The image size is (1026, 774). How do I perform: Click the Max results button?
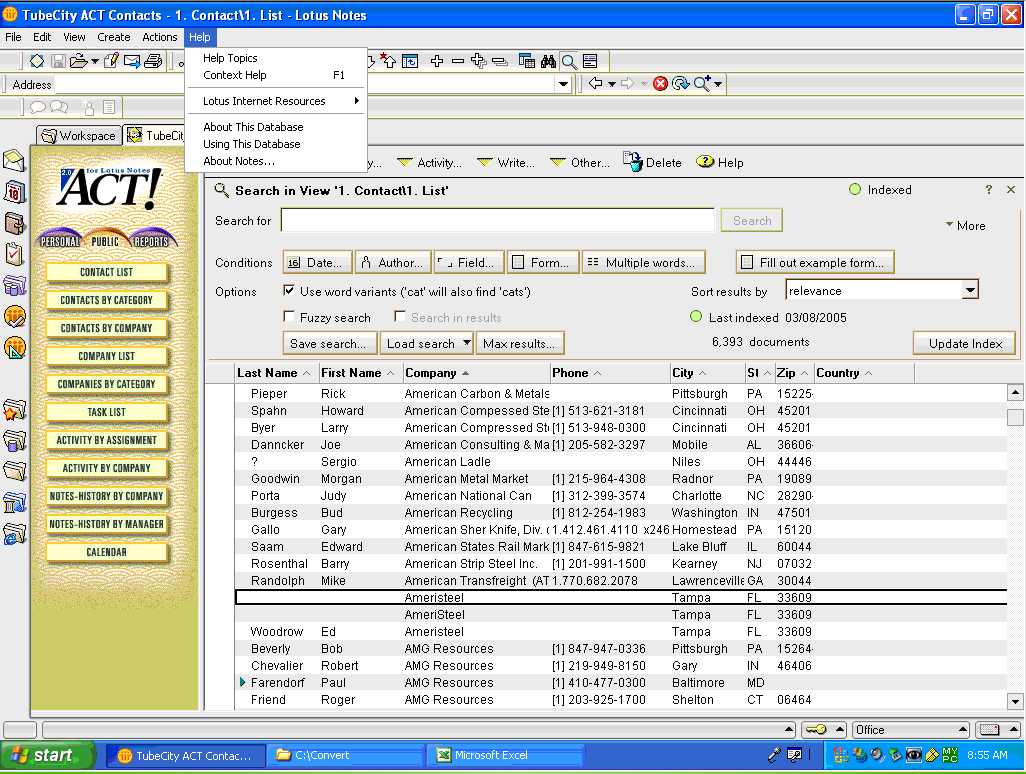520,343
